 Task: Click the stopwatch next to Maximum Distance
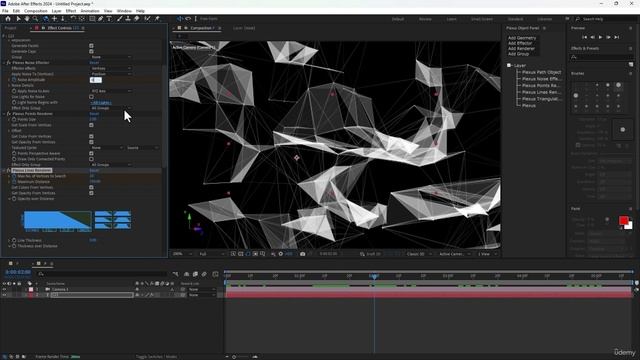click(14, 182)
